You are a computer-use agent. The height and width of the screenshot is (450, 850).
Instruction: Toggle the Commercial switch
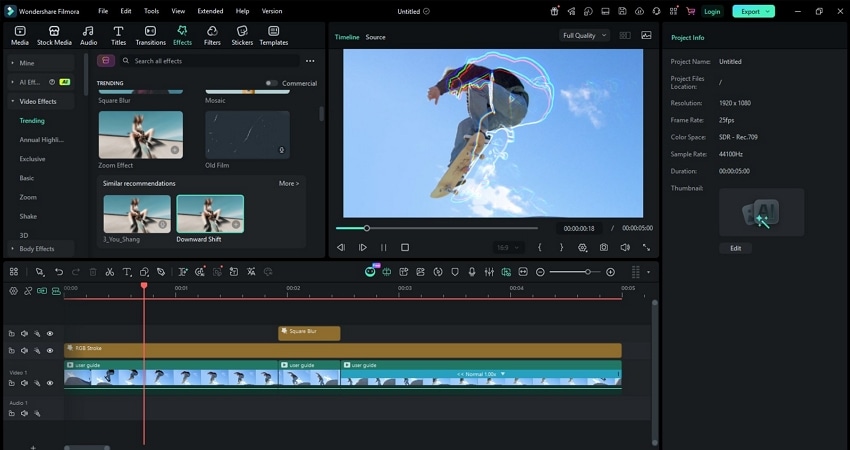[x=272, y=83]
